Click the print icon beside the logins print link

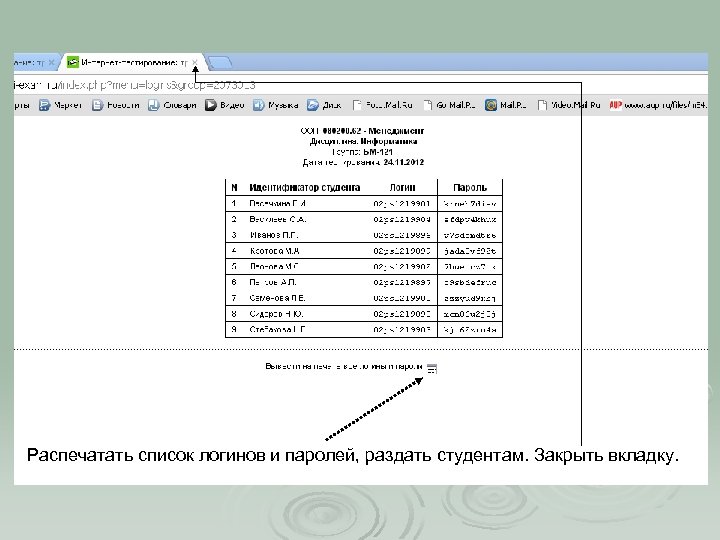point(432,368)
